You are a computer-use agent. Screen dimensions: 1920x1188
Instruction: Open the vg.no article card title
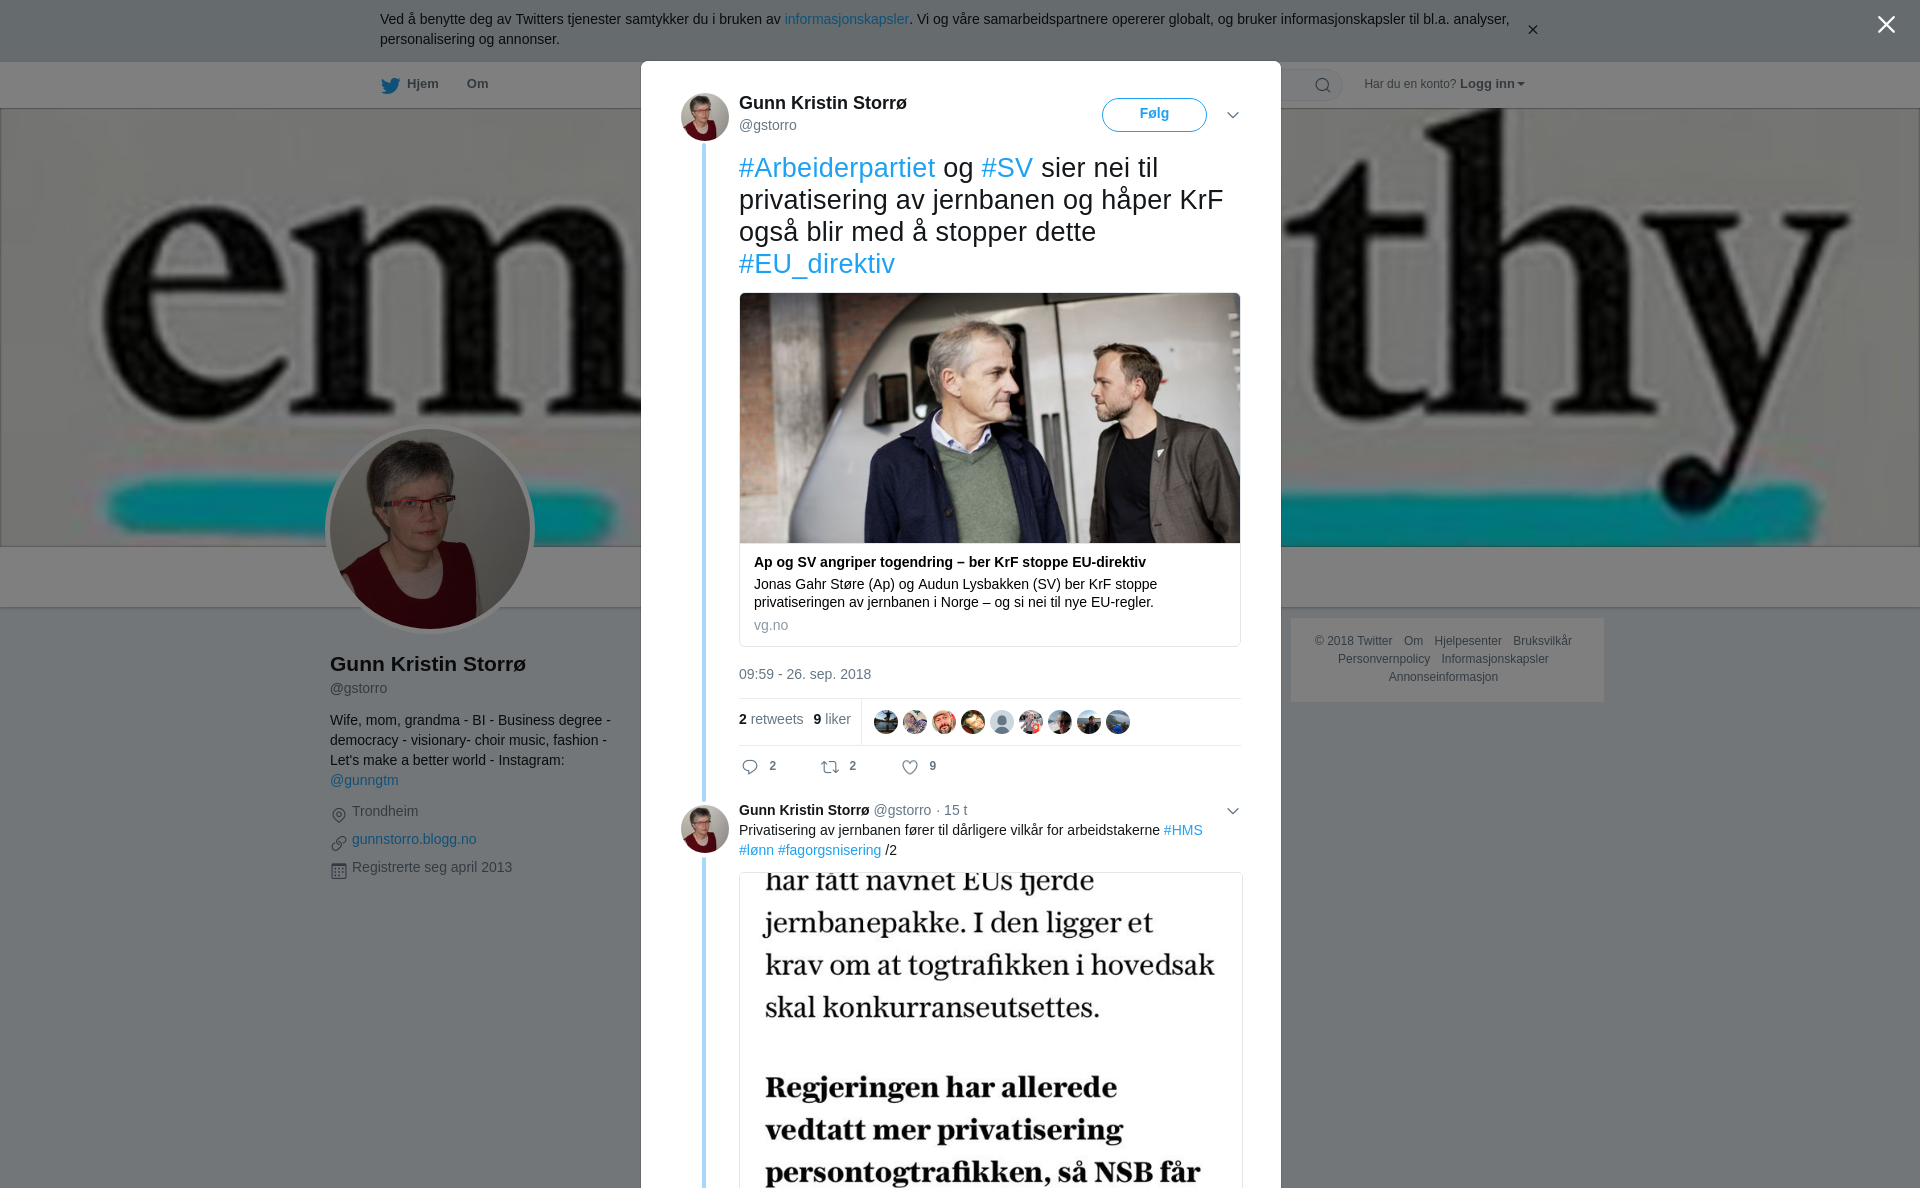pyautogui.click(x=950, y=562)
